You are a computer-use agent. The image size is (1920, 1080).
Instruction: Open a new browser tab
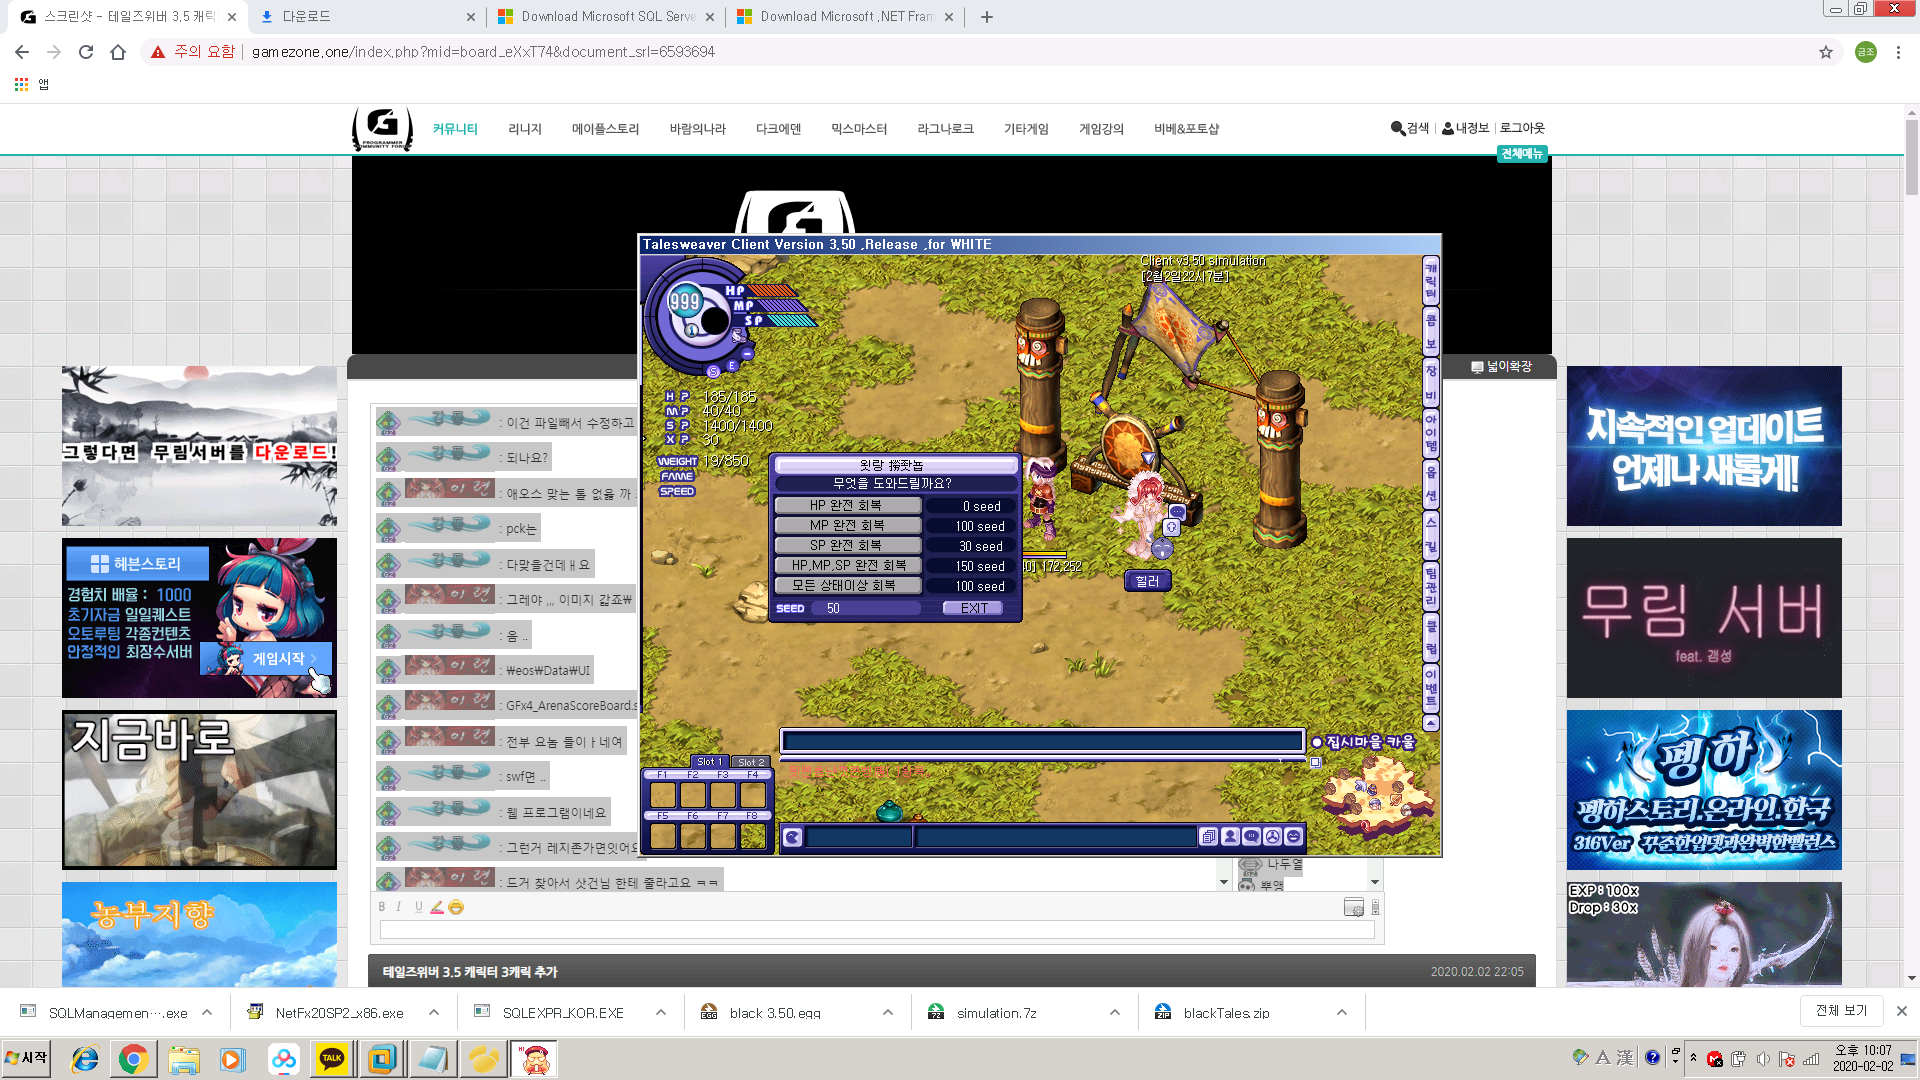987,17
